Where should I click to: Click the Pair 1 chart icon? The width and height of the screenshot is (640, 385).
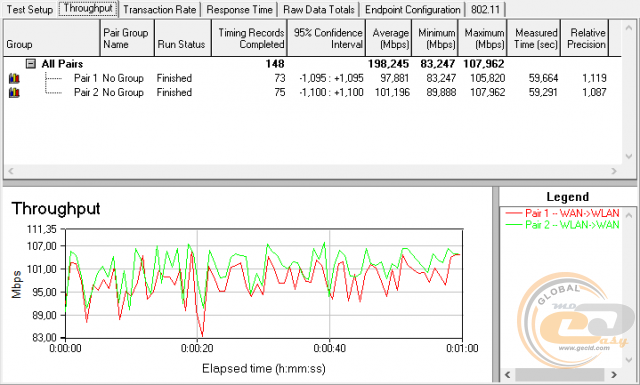point(14,78)
